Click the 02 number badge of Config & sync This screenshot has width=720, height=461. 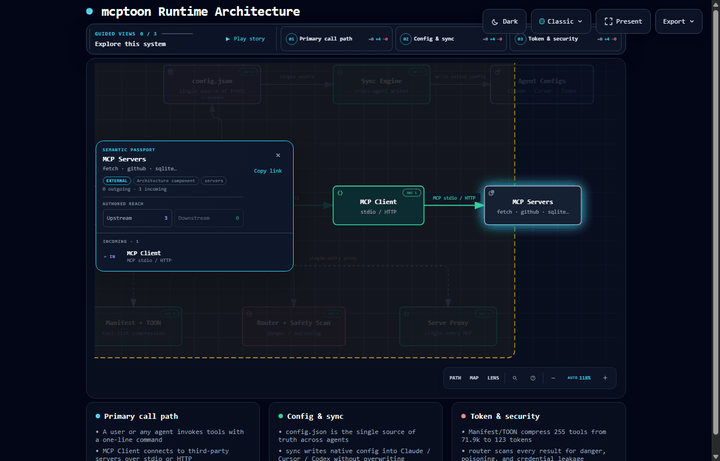click(x=405, y=39)
